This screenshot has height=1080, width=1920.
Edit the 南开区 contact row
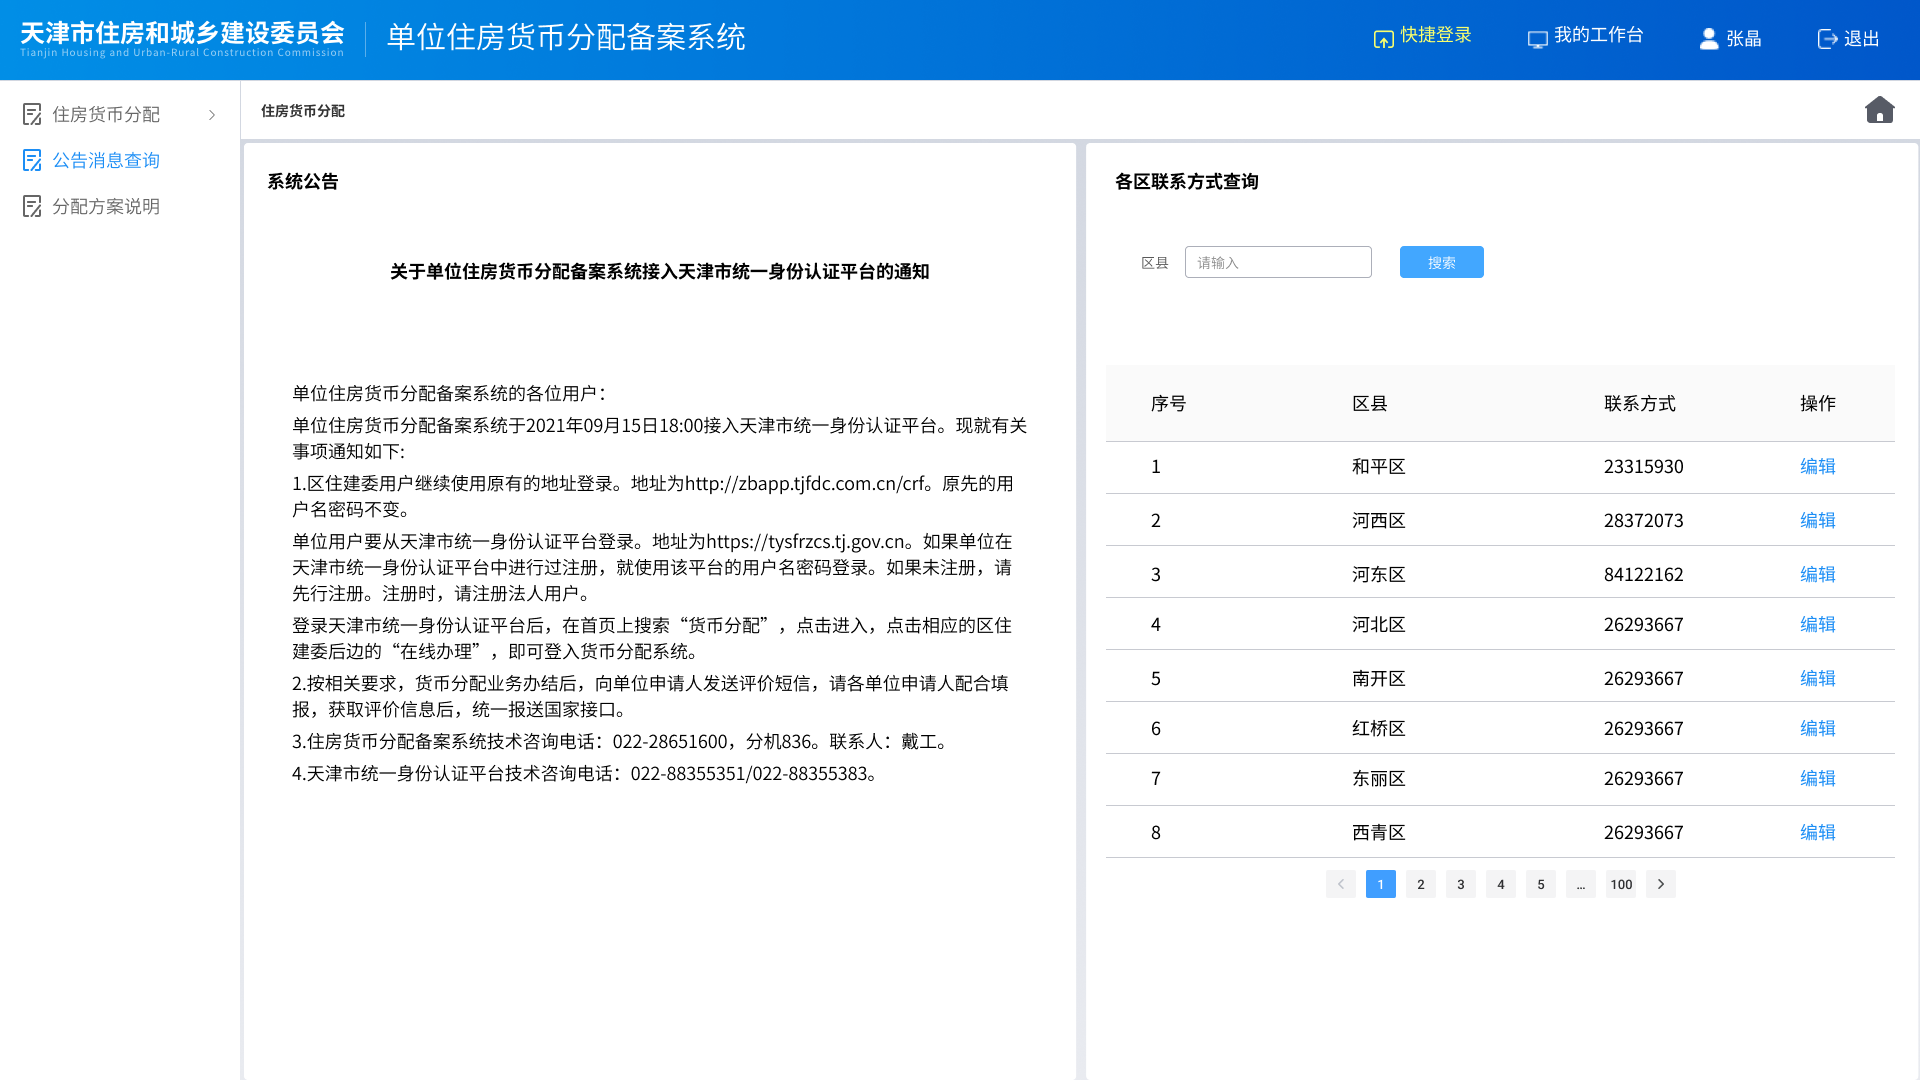pyautogui.click(x=1817, y=678)
